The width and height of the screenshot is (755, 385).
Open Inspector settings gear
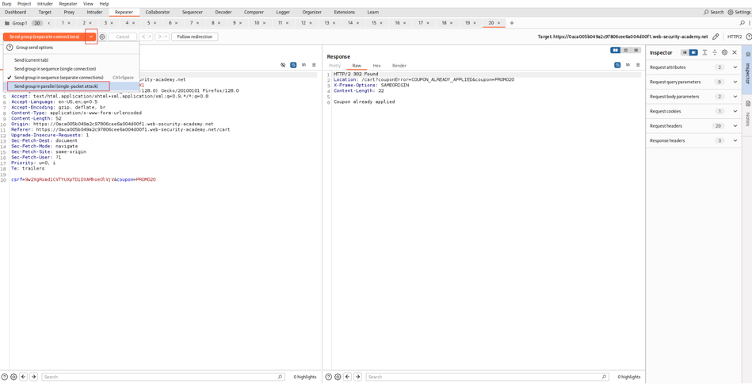click(x=725, y=52)
